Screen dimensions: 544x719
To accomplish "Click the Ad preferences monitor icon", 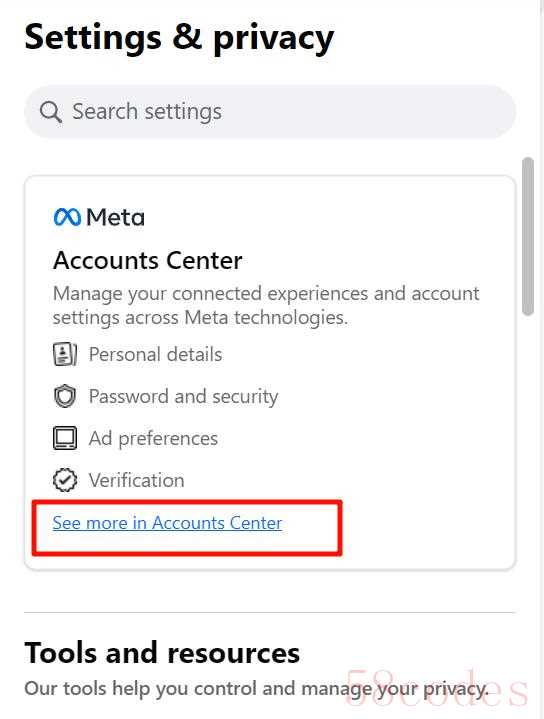I will pyautogui.click(x=65, y=438).
